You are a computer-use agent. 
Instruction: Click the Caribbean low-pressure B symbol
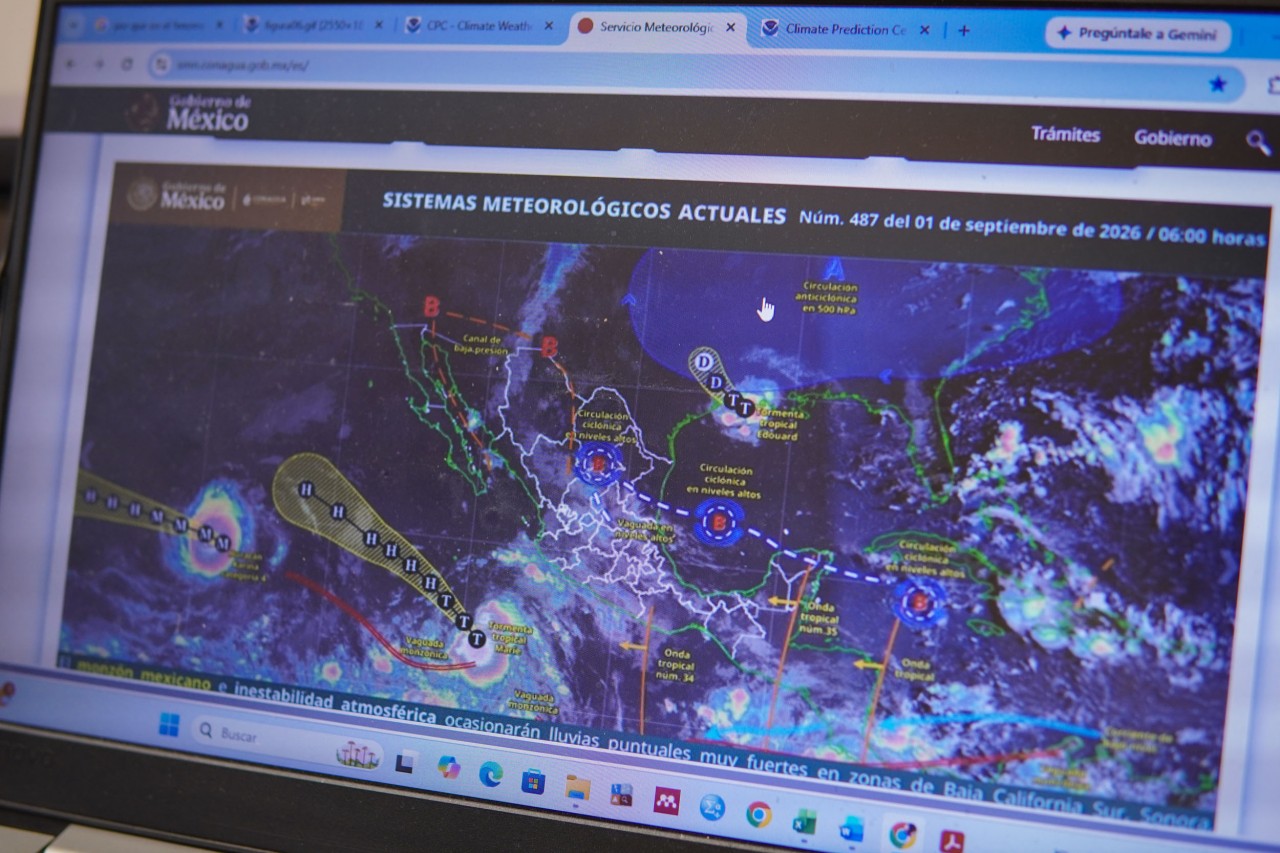919,602
